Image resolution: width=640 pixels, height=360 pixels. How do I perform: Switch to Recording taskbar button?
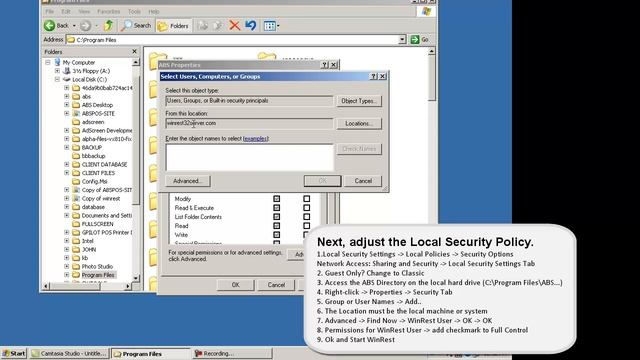pyautogui.click(x=232, y=353)
